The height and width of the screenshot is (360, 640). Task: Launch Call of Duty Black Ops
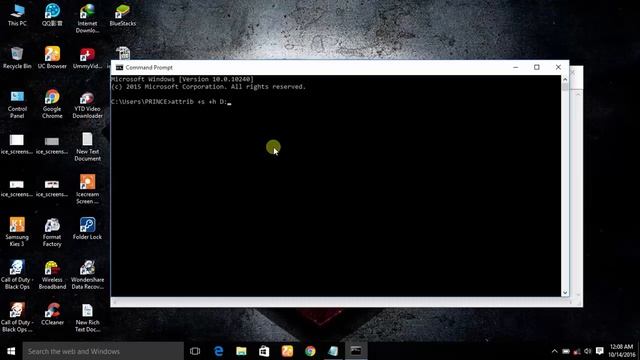tap(17, 275)
